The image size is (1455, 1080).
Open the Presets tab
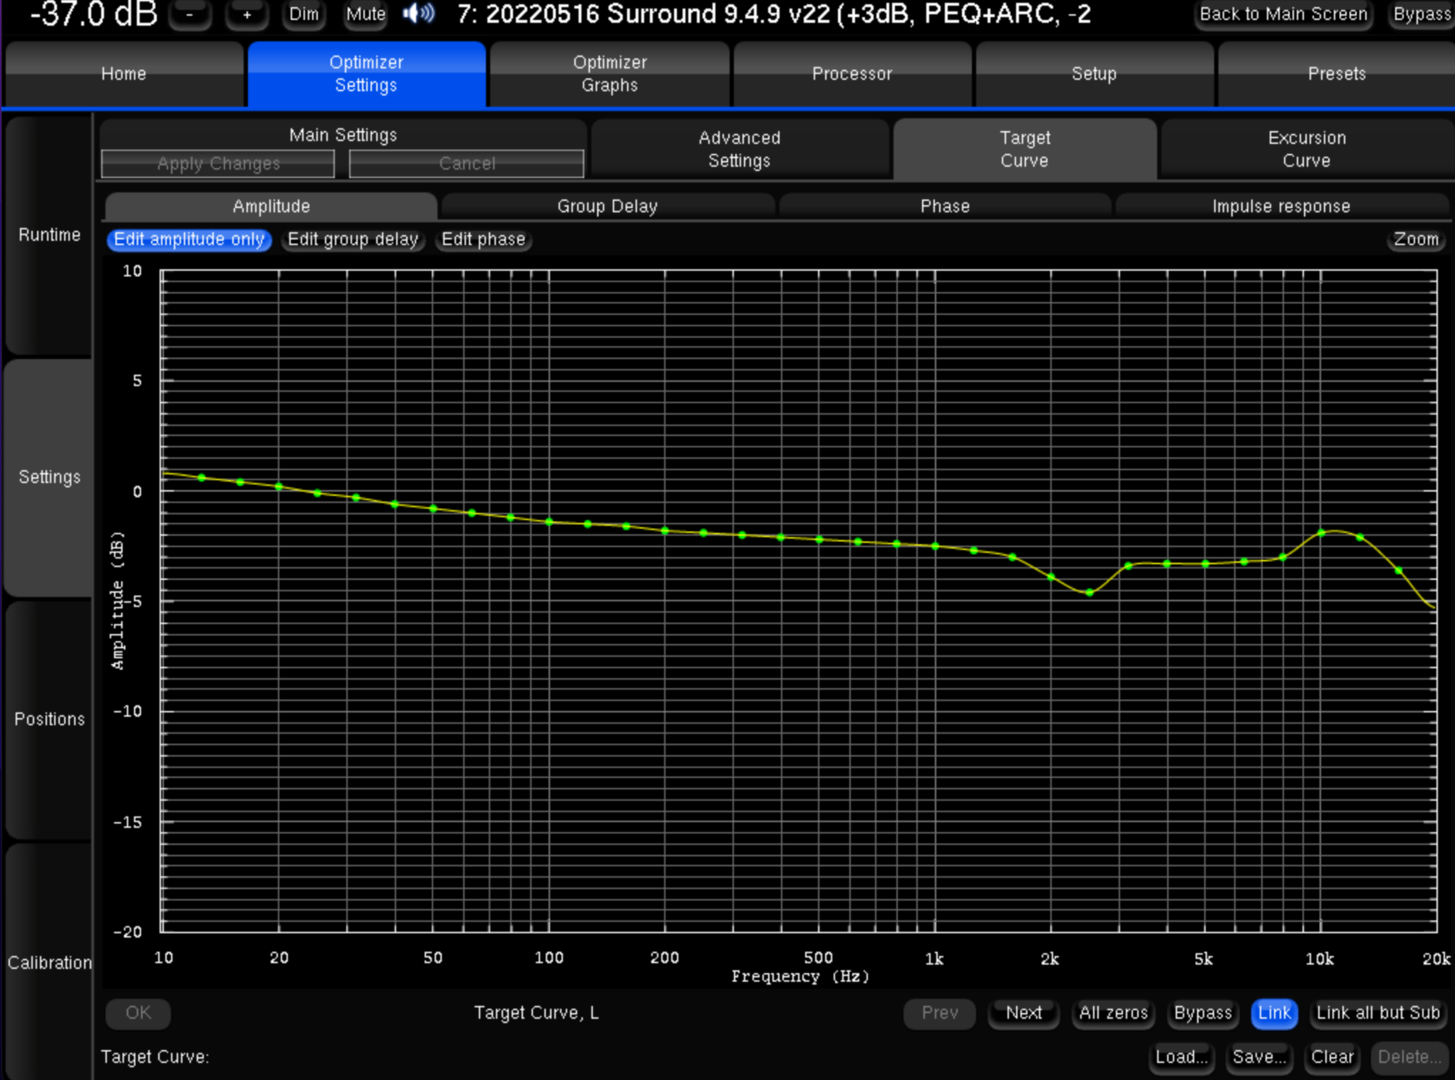tap(1336, 74)
